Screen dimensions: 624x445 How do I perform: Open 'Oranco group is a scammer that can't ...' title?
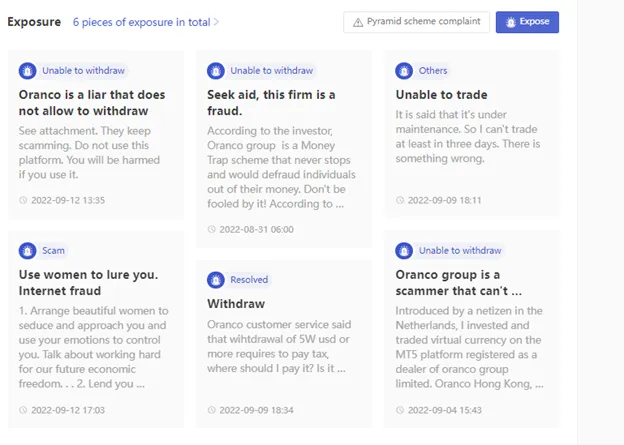(x=458, y=283)
